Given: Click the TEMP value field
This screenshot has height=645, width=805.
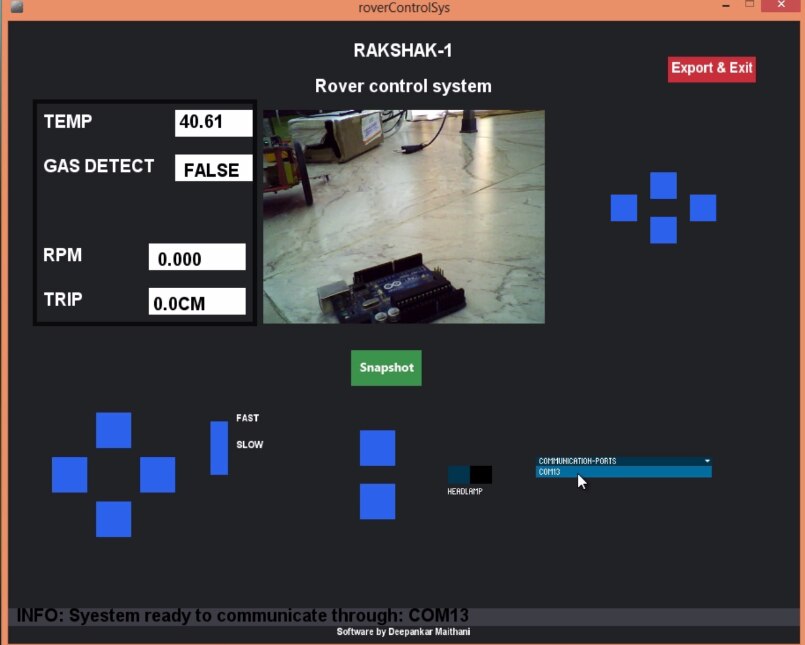Looking at the screenshot, I should pyautogui.click(x=214, y=123).
